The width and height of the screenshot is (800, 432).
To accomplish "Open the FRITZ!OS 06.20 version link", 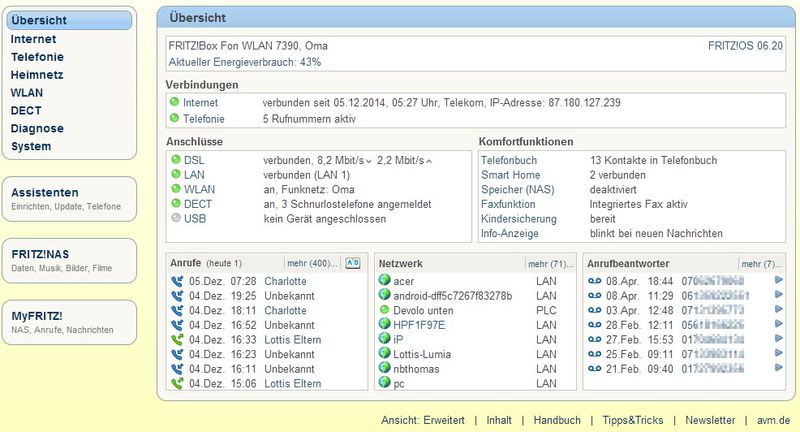I will pos(745,46).
